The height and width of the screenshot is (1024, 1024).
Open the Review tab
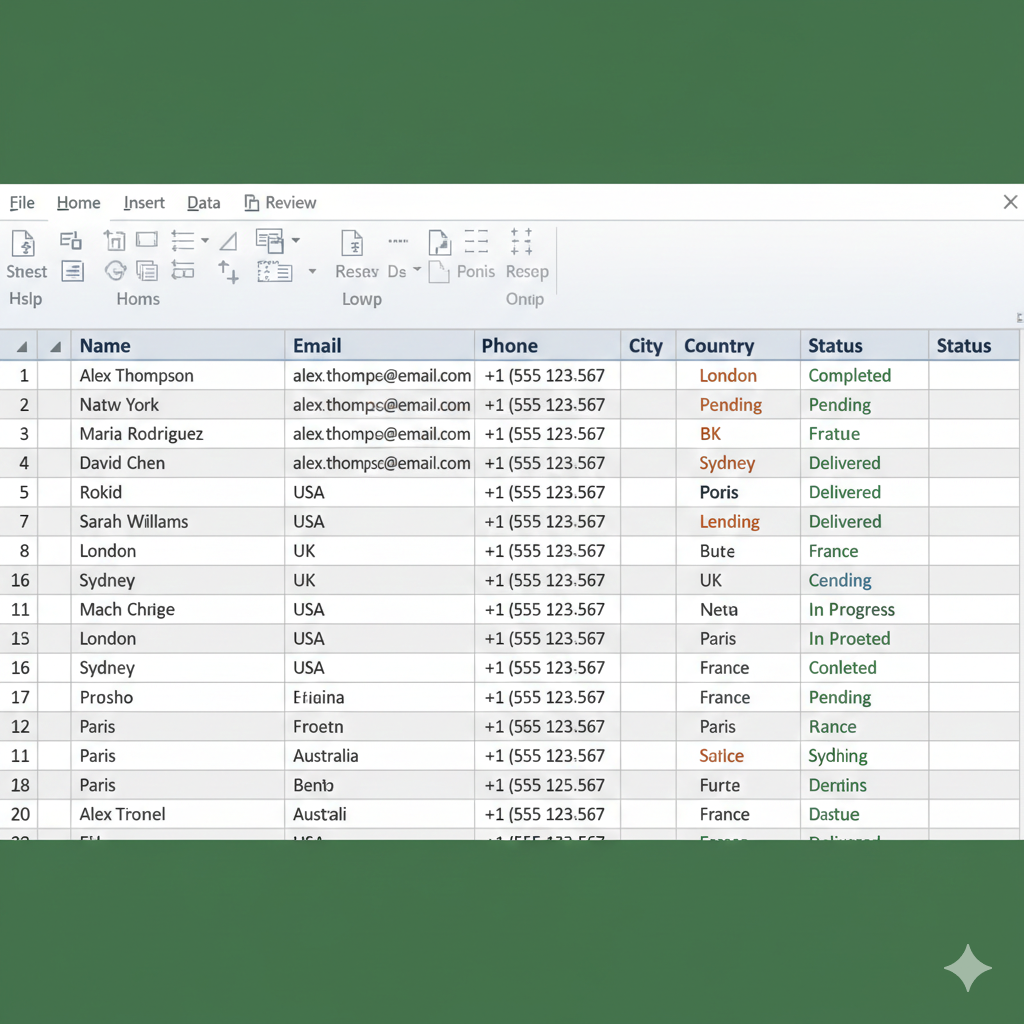point(280,203)
